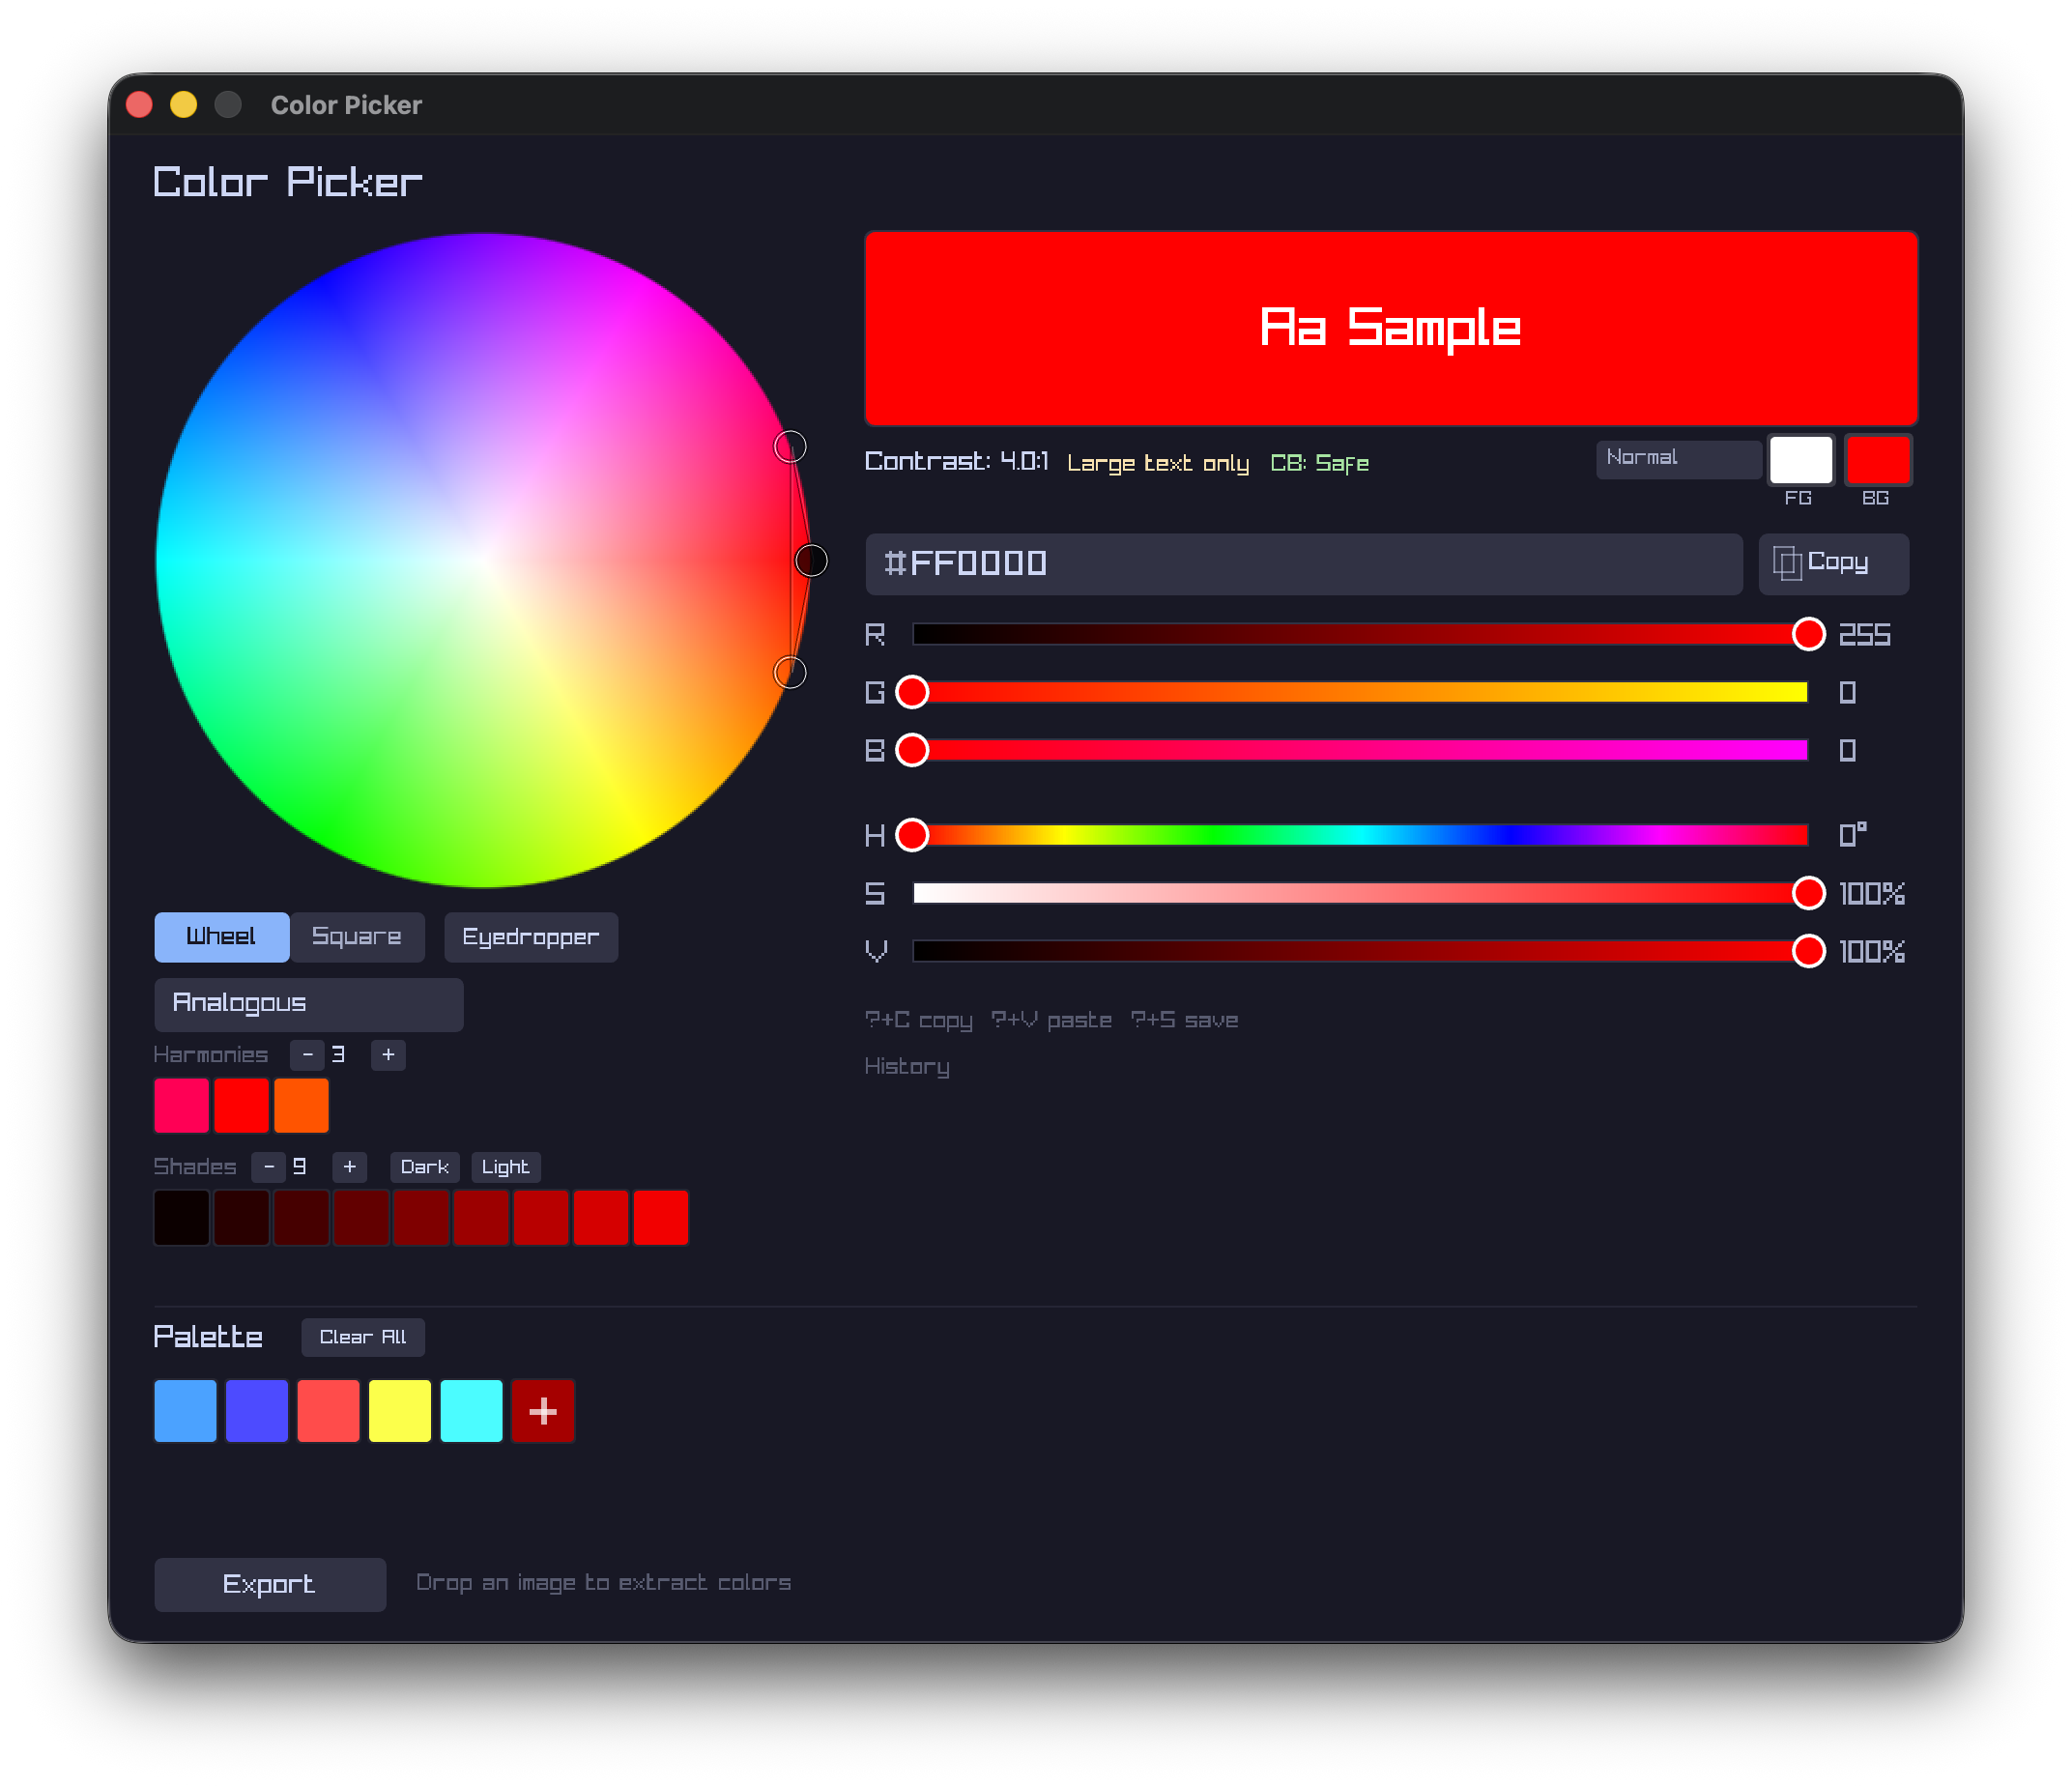Pick the fifth dark red shade swatch

[x=422, y=1217]
